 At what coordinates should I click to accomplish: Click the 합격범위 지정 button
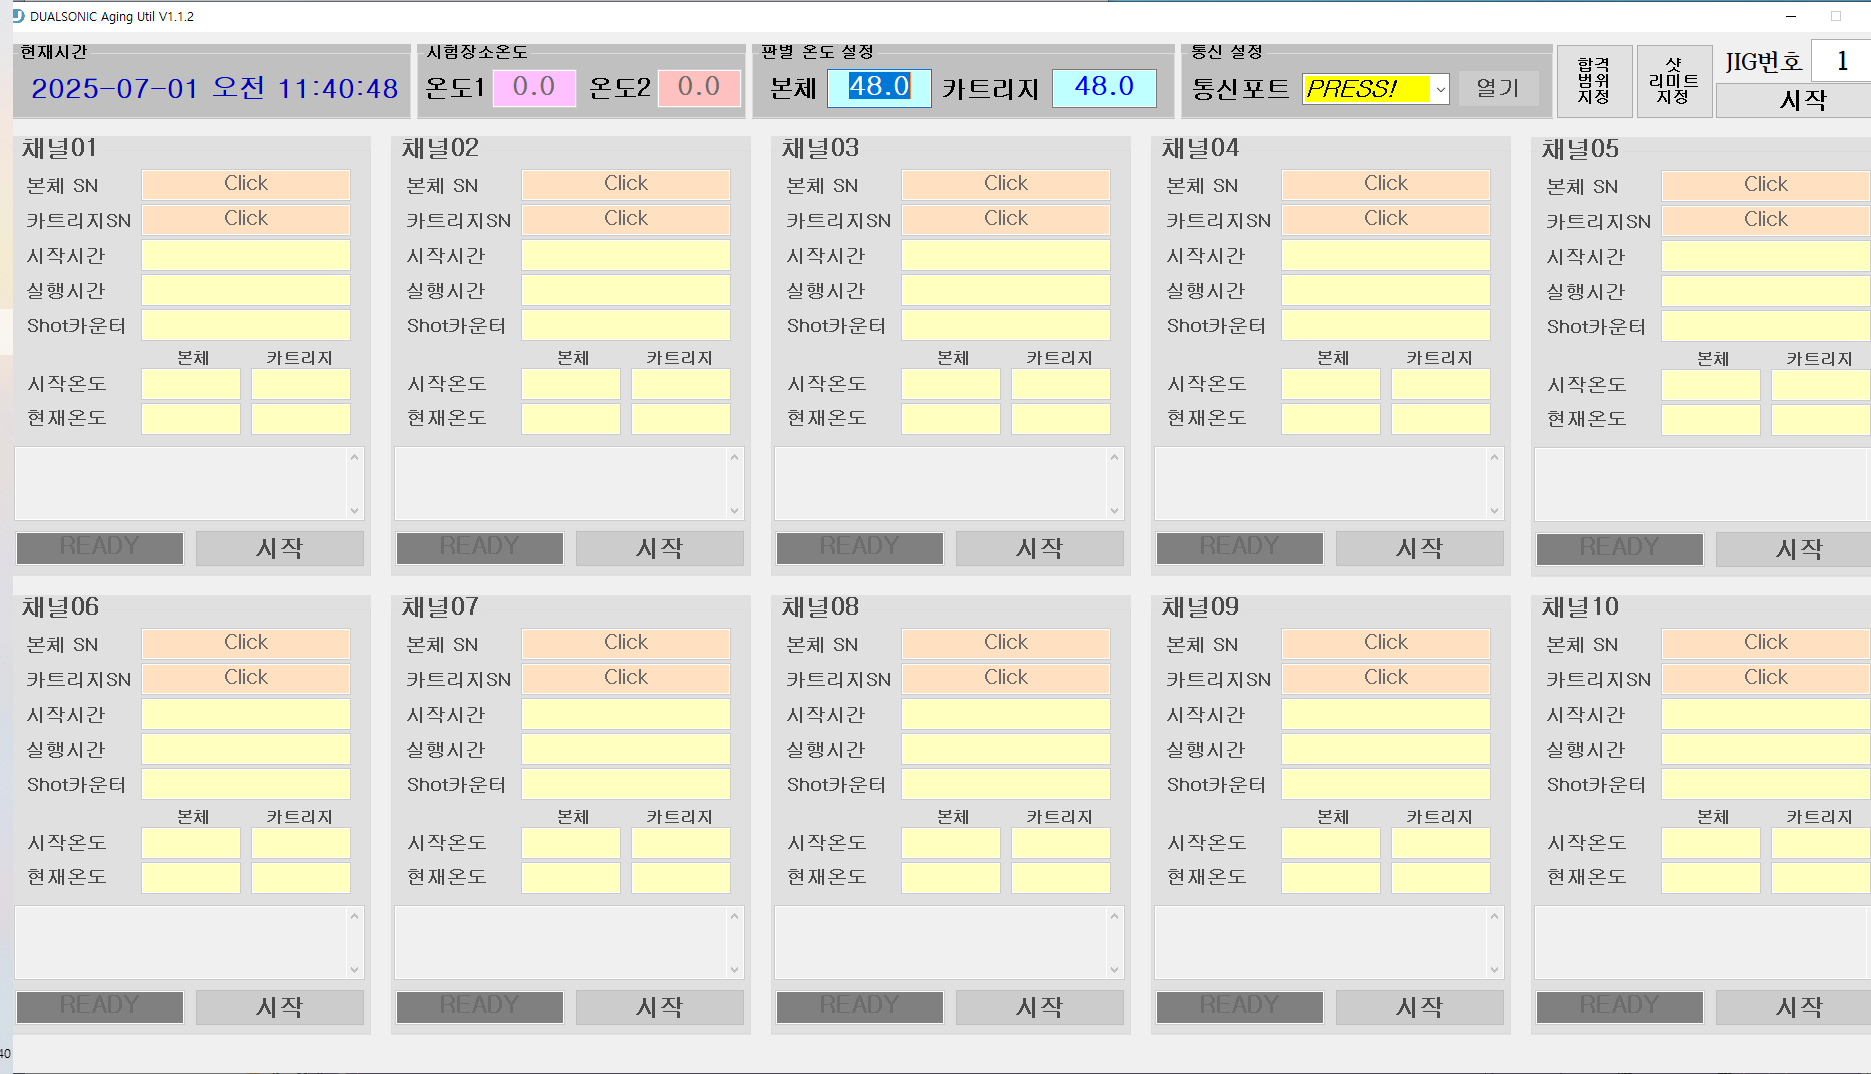(1593, 81)
